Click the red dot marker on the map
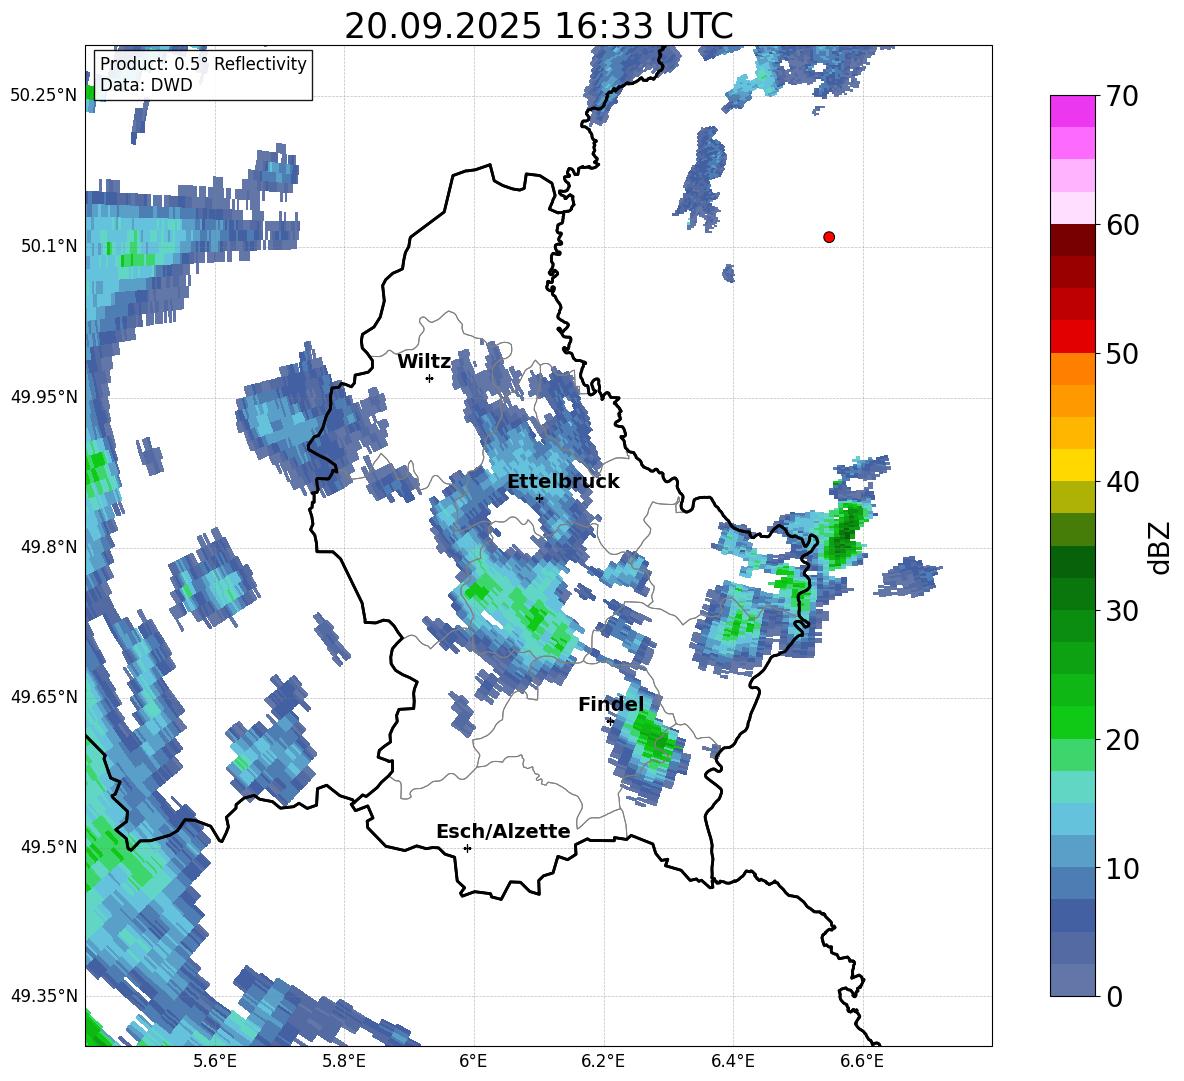Screen dimensions: 1184x1081 pos(828,237)
